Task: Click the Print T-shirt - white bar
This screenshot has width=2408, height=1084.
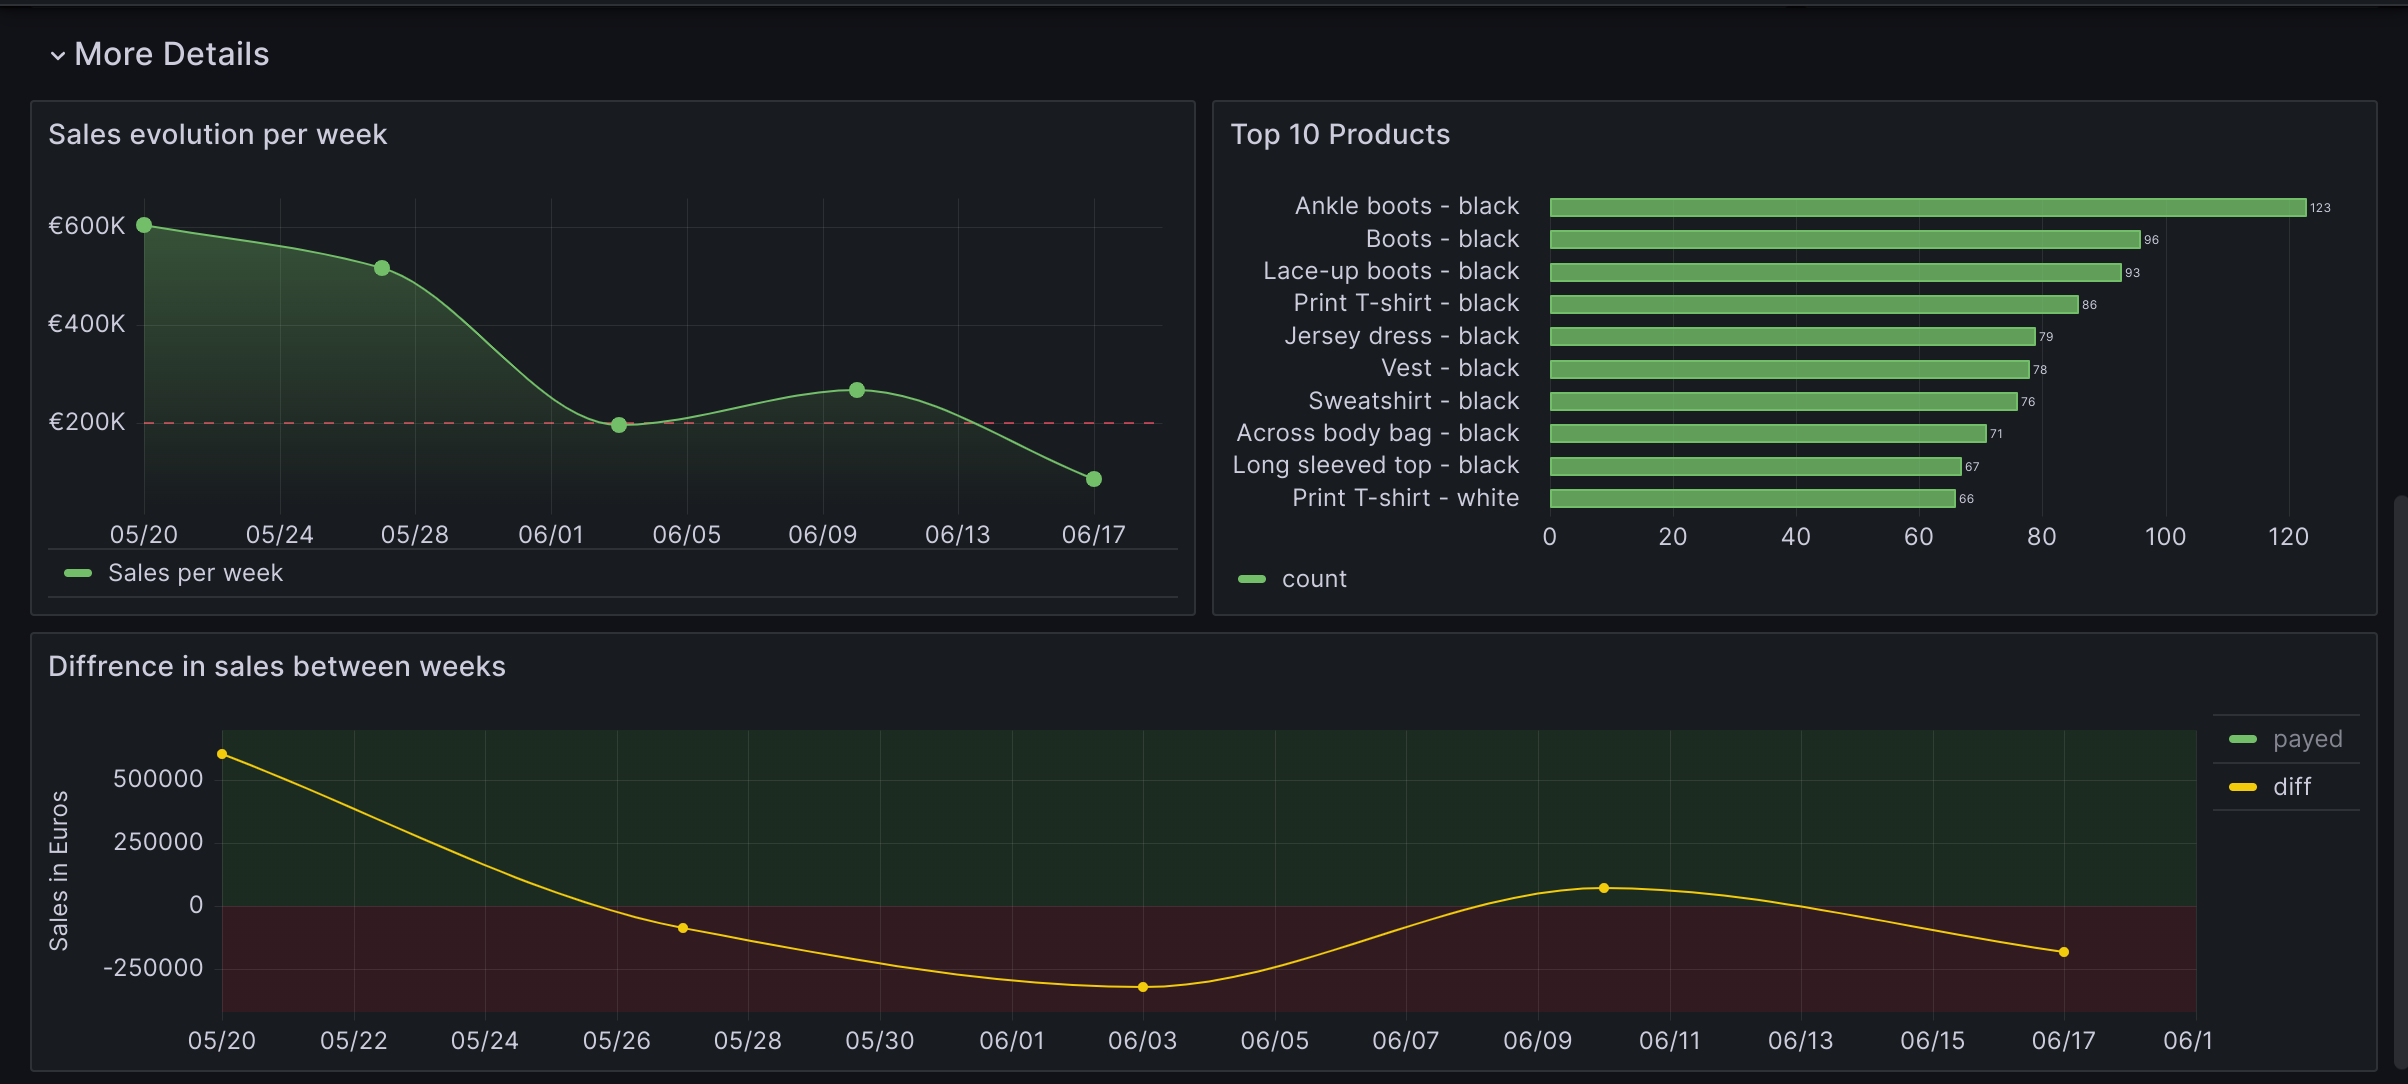Action: click(x=1752, y=498)
